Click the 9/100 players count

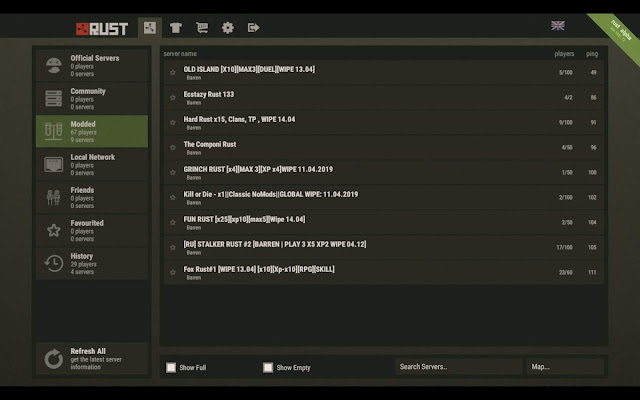566,122
